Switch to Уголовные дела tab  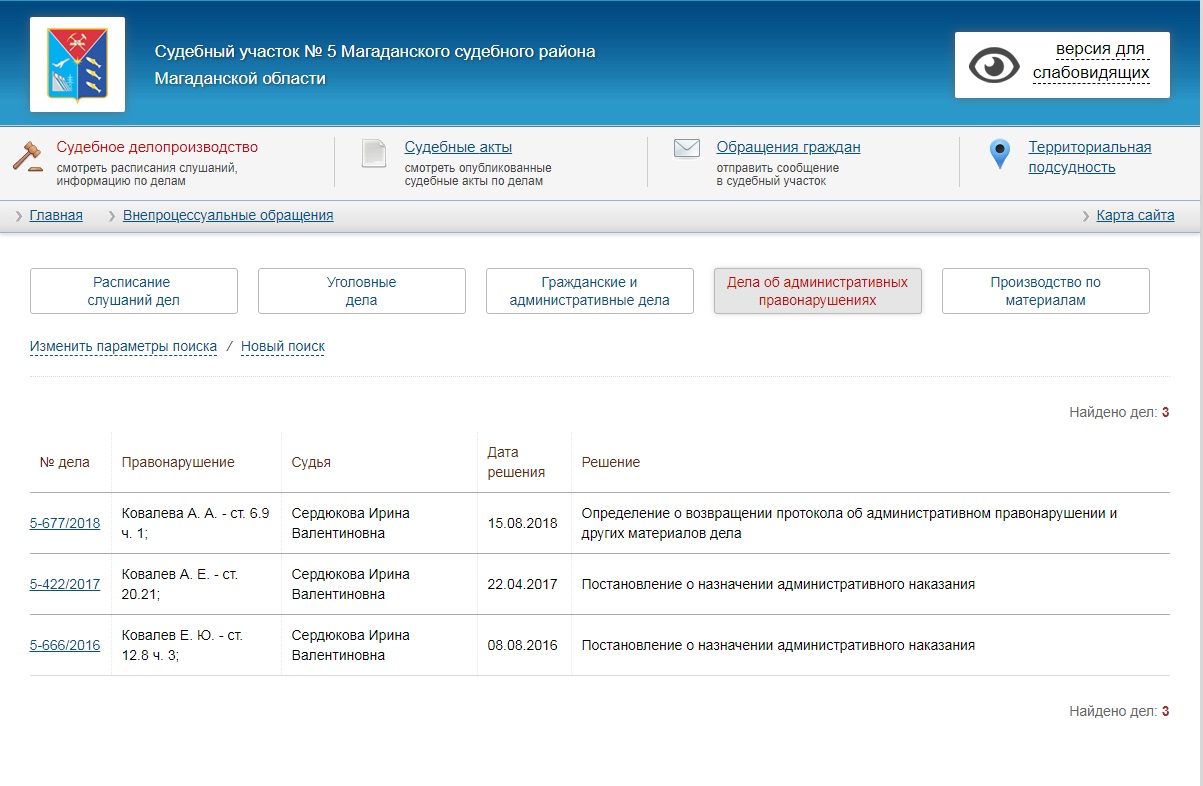coord(362,291)
